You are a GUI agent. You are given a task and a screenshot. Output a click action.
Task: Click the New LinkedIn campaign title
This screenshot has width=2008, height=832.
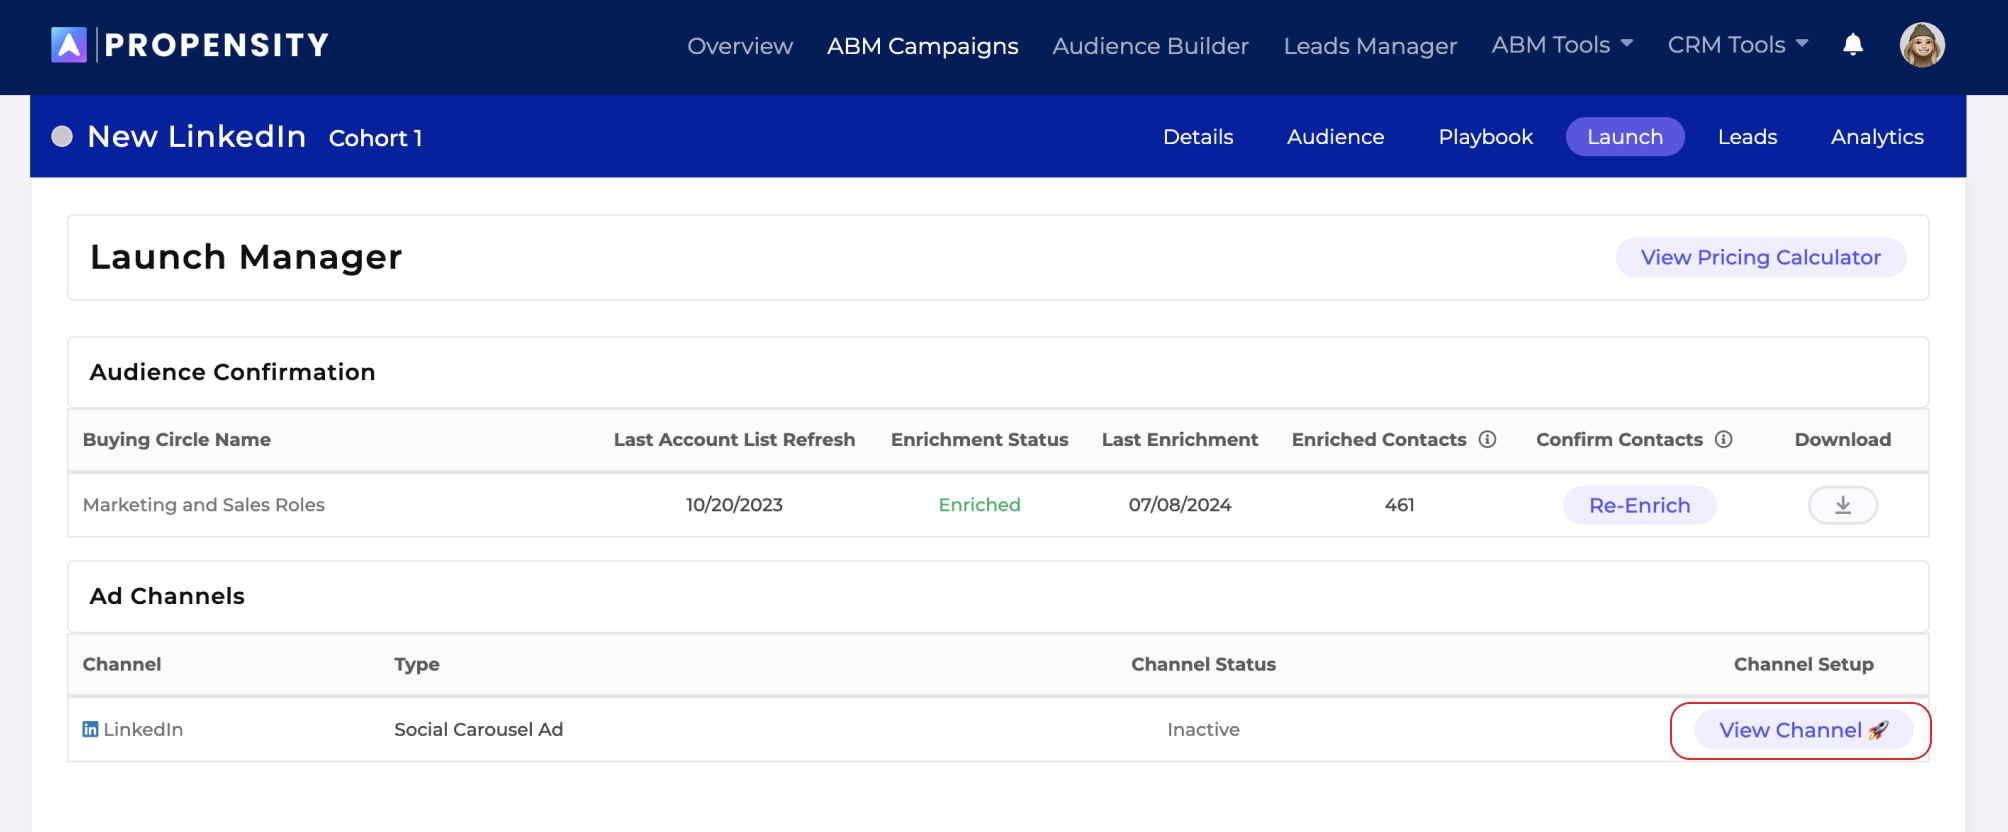point(197,136)
